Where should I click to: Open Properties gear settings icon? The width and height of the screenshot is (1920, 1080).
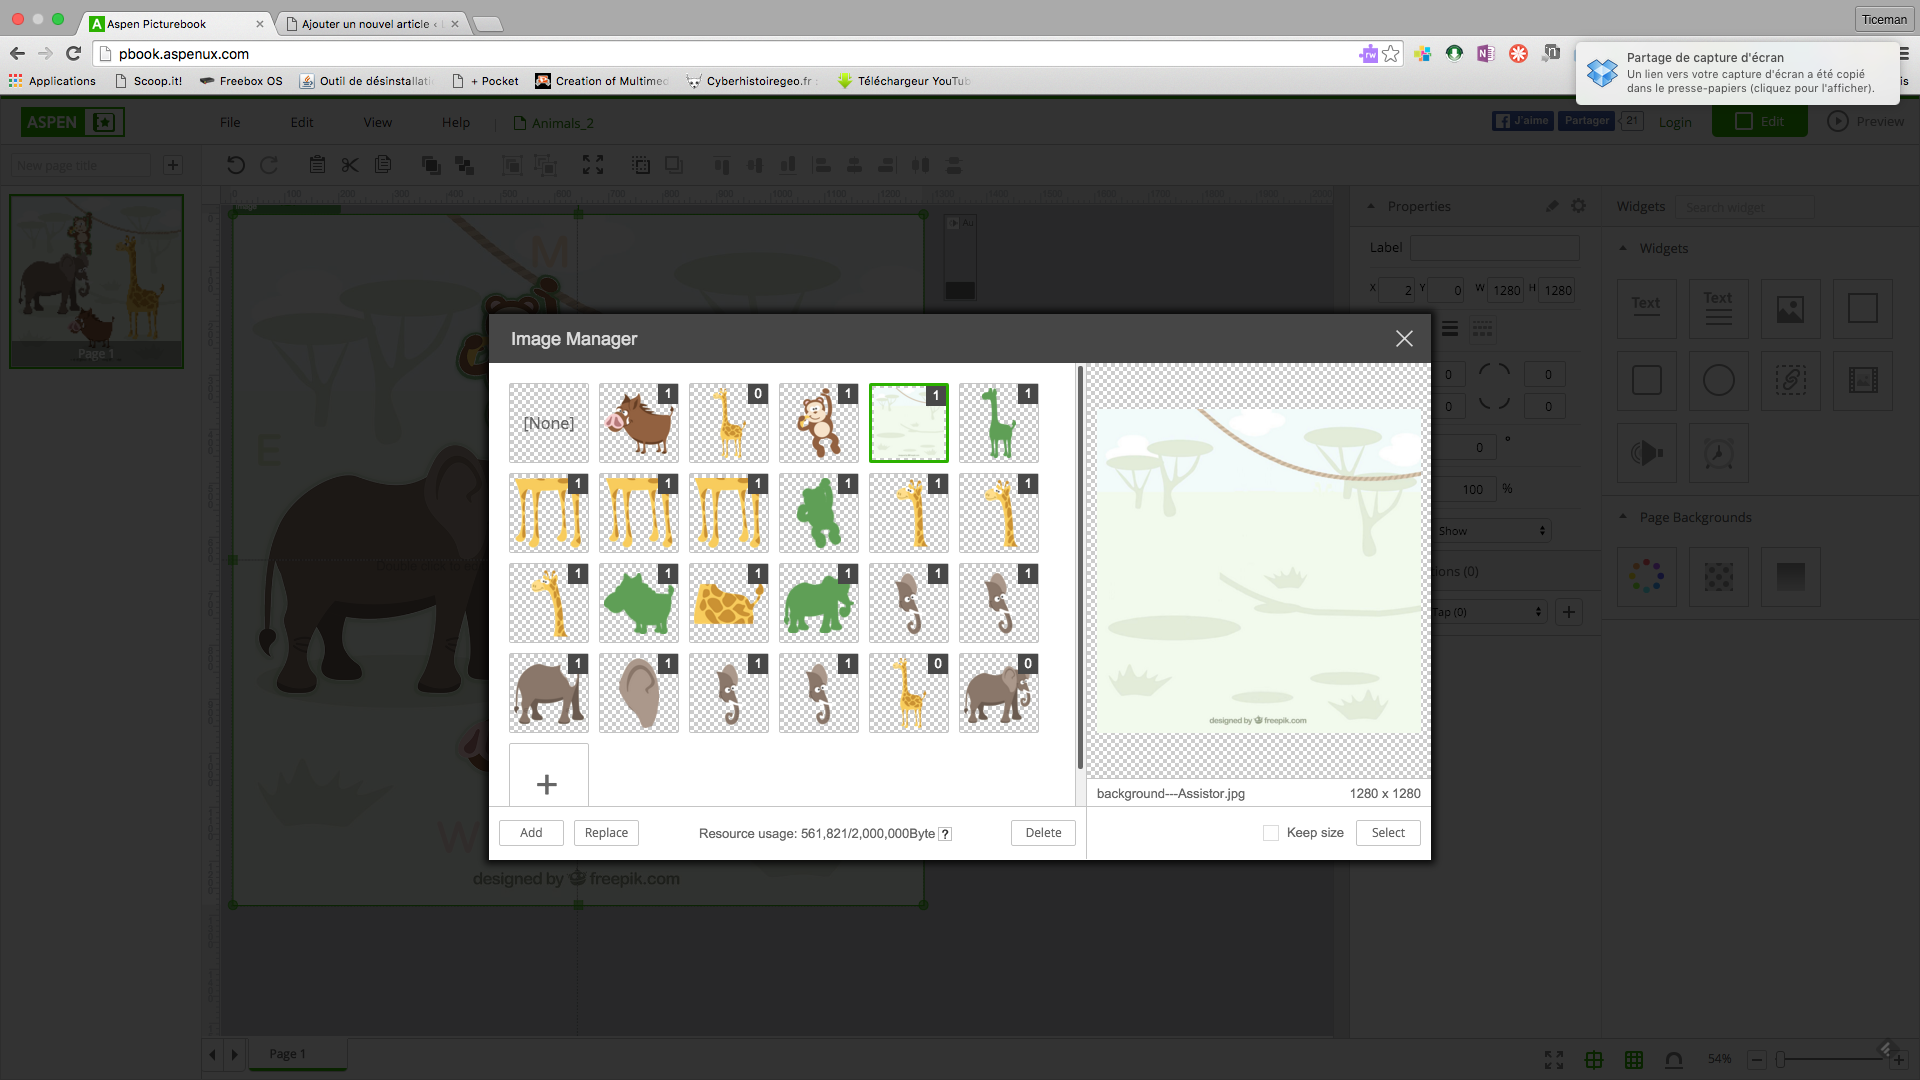pyautogui.click(x=1579, y=206)
